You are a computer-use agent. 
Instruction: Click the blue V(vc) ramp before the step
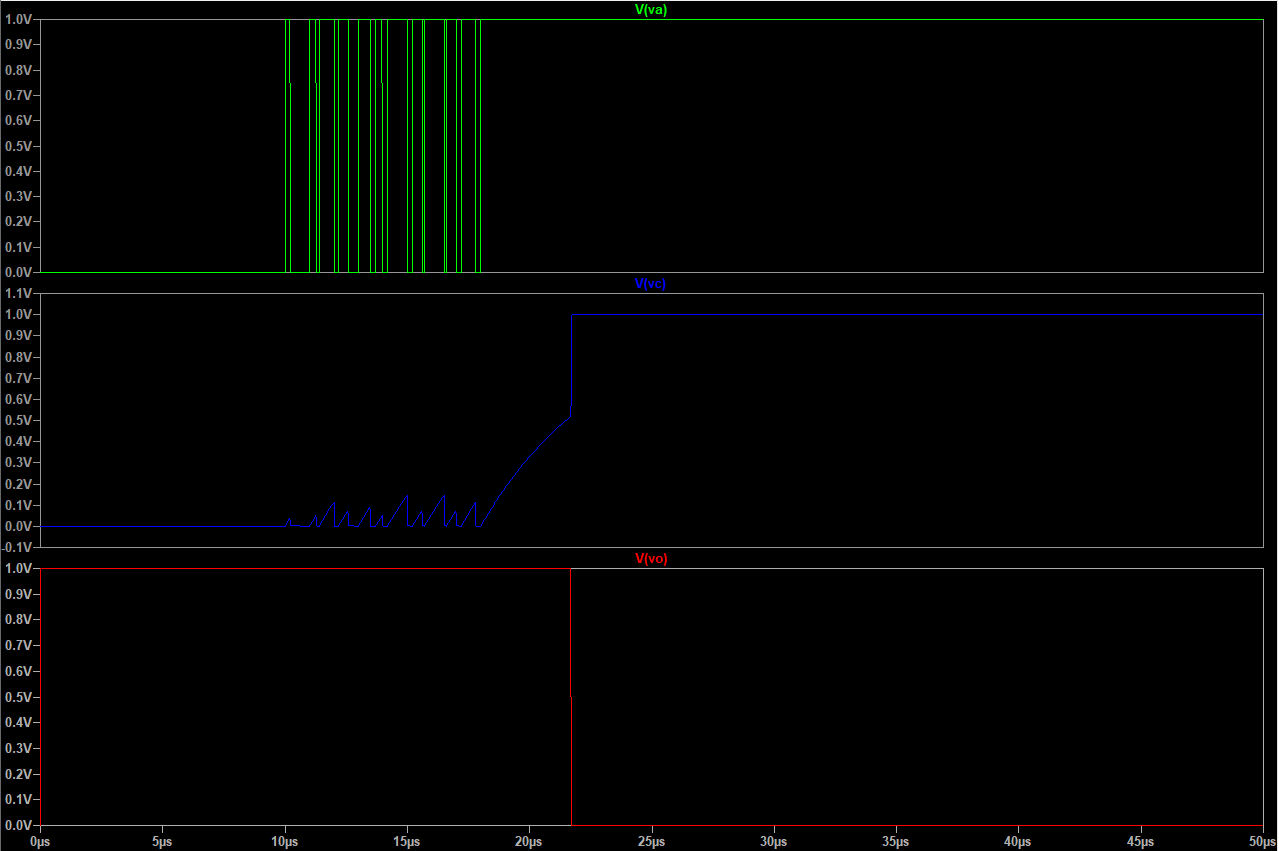point(530,451)
